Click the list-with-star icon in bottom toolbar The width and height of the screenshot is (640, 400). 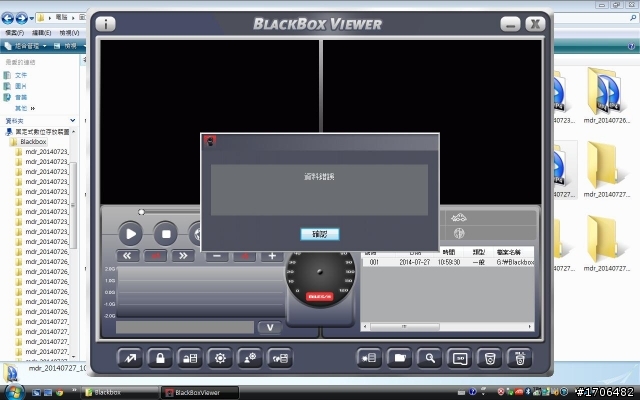(369, 358)
